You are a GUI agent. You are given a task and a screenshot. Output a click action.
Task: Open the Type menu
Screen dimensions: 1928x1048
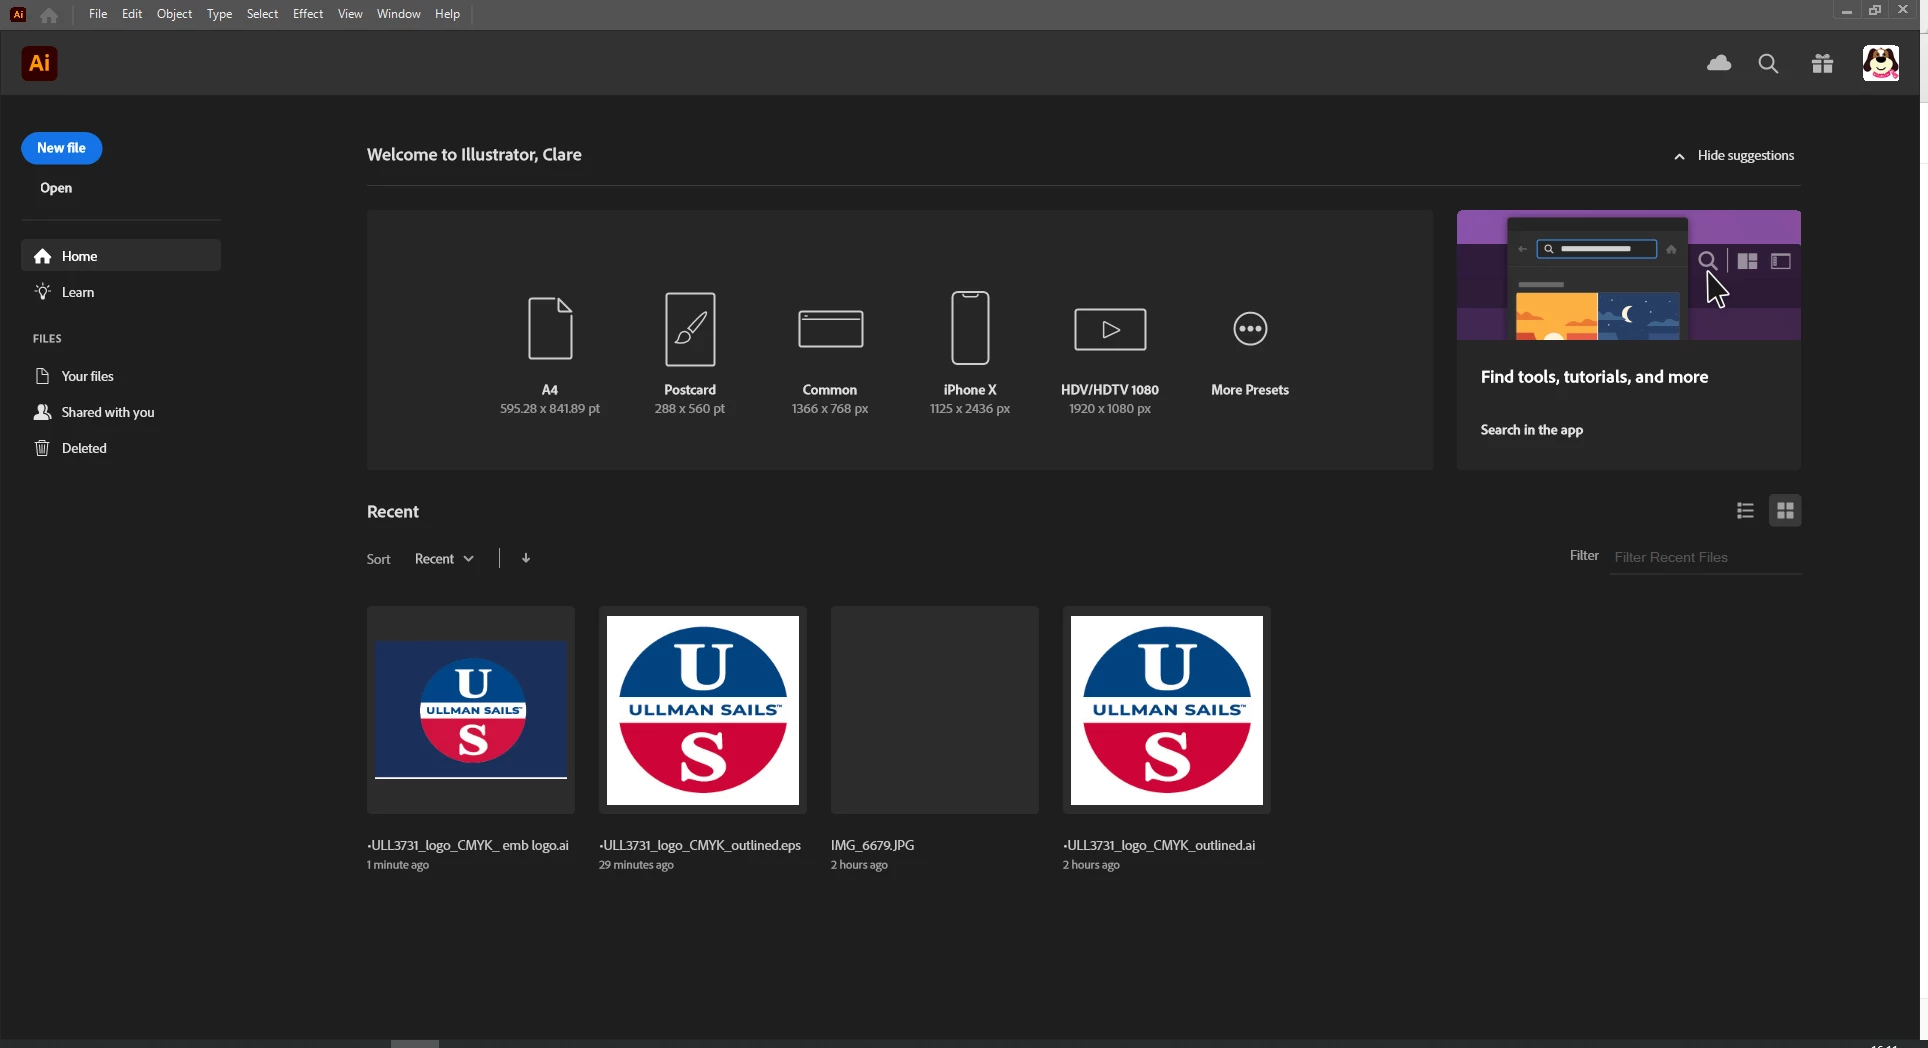[x=219, y=14]
